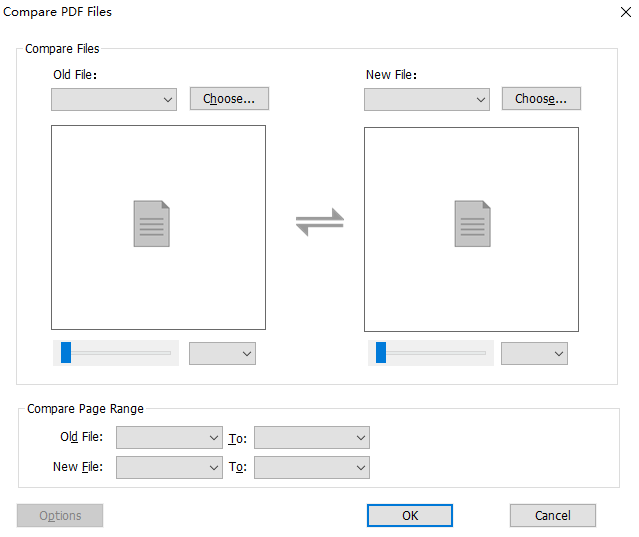Click the New File document placeholder icon
This screenshot has width=639, height=537.
tap(472, 223)
